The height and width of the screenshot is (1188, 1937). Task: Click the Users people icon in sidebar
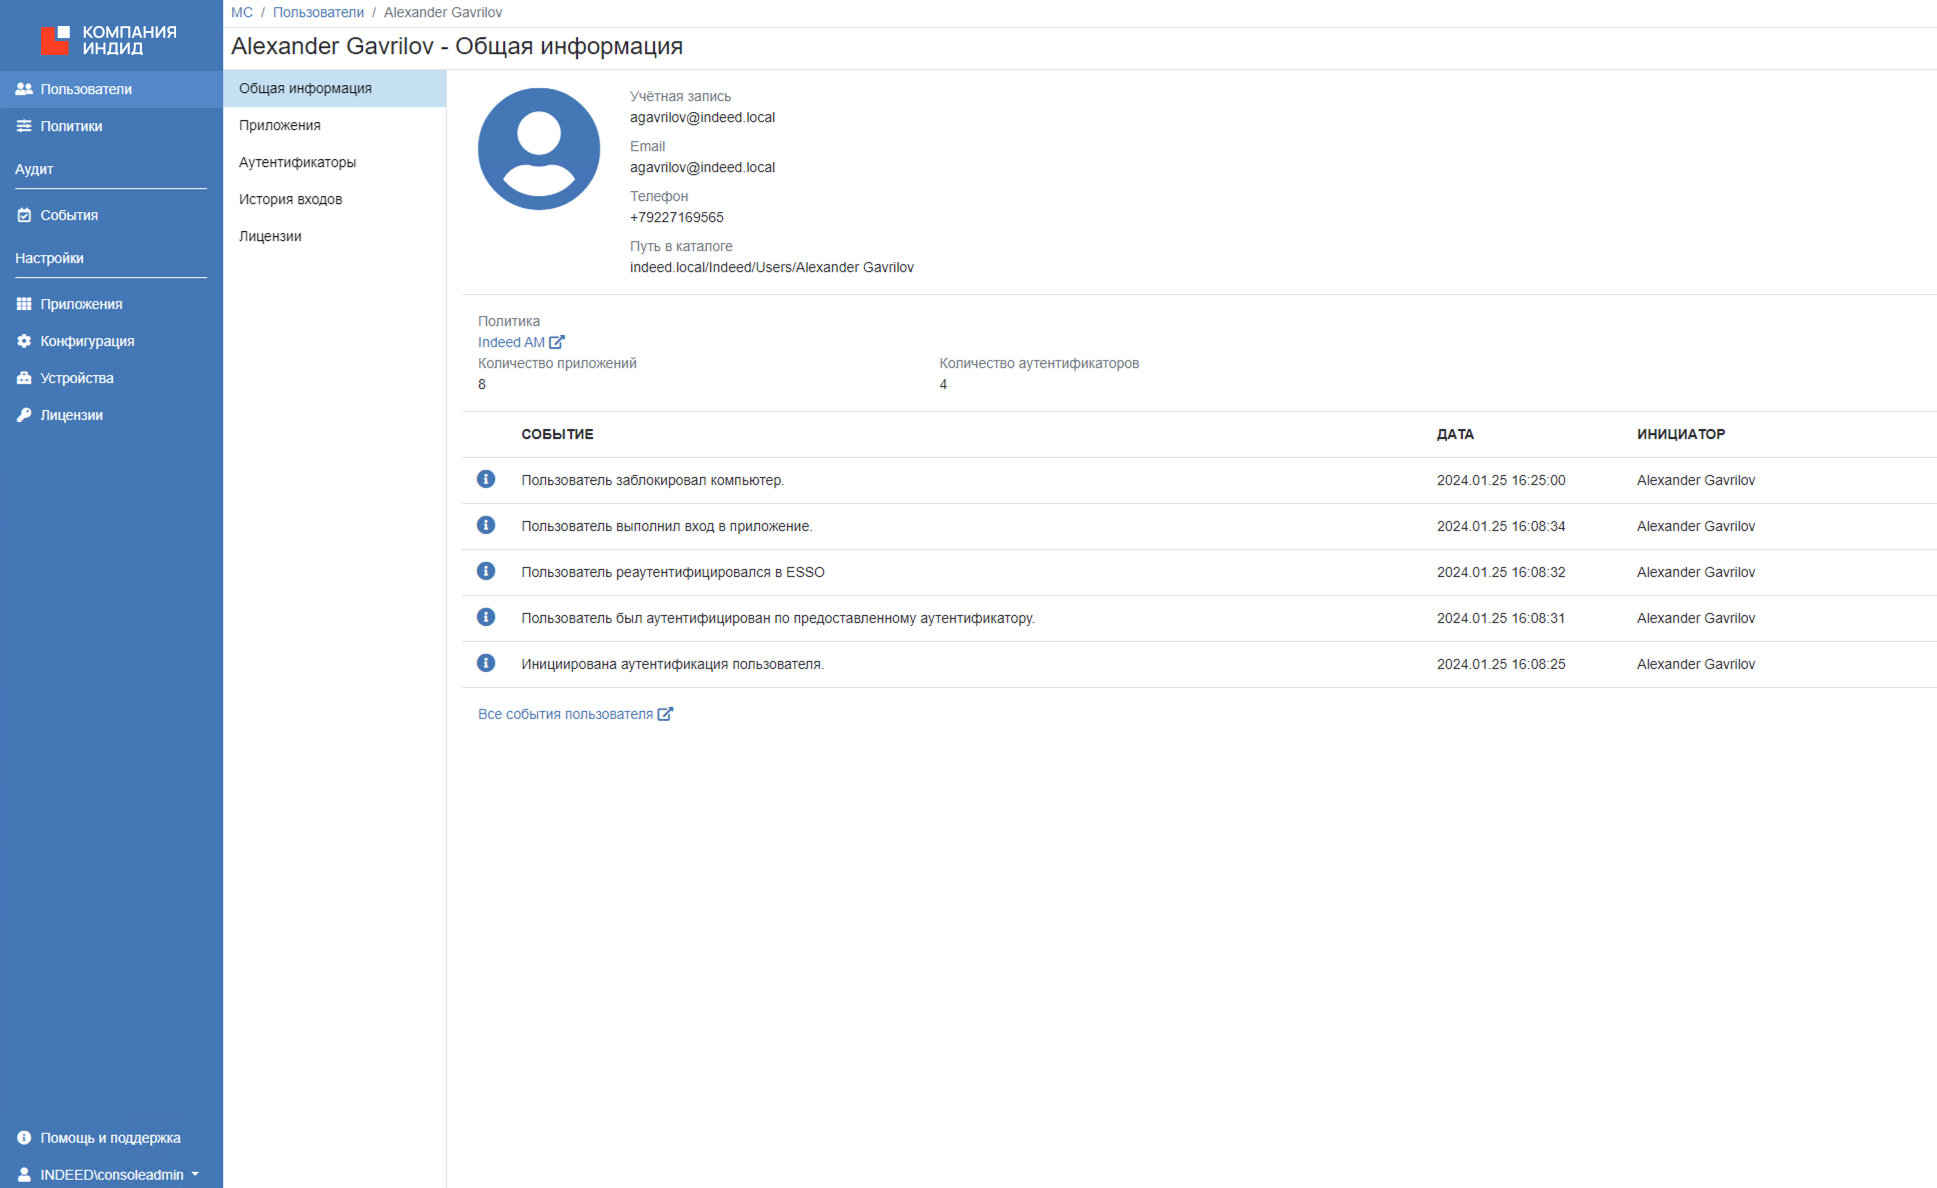[24, 89]
